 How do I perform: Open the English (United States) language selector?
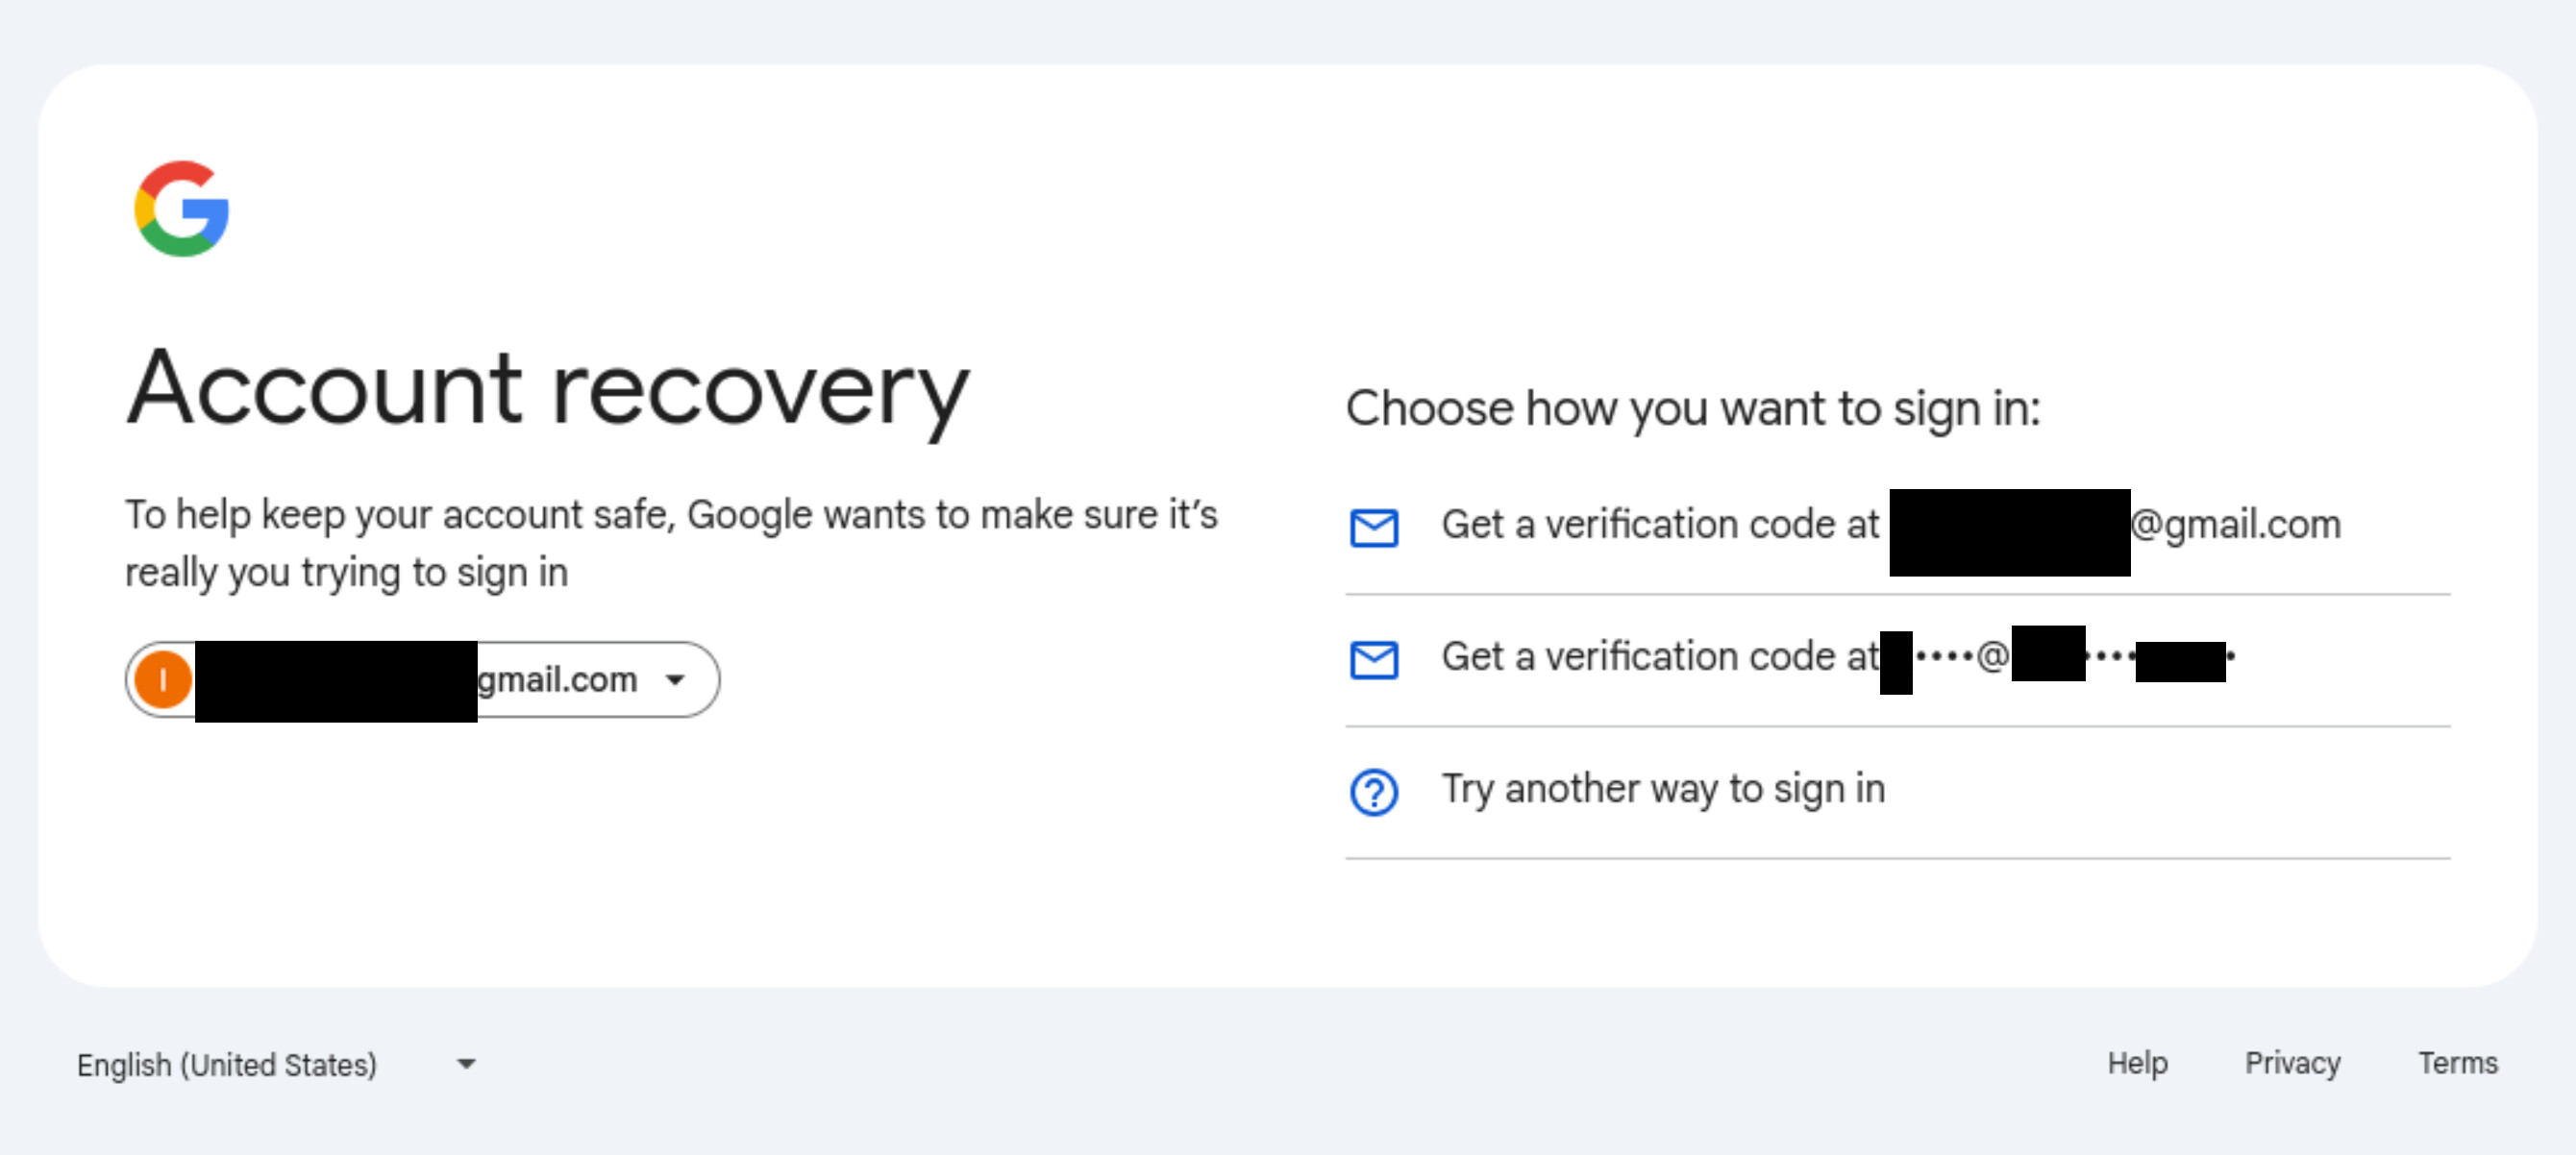click(x=227, y=1065)
